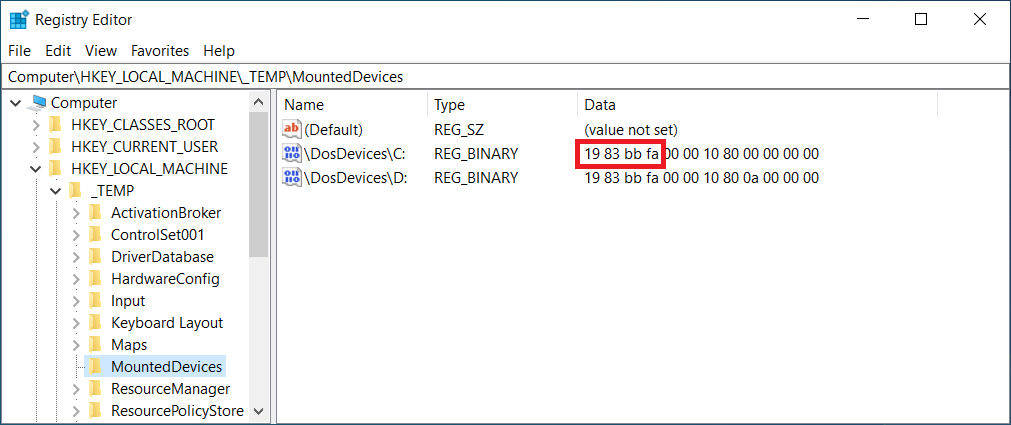Open the Favorites menu
The height and width of the screenshot is (425, 1011).
pyautogui.click(x=160, y=51)
